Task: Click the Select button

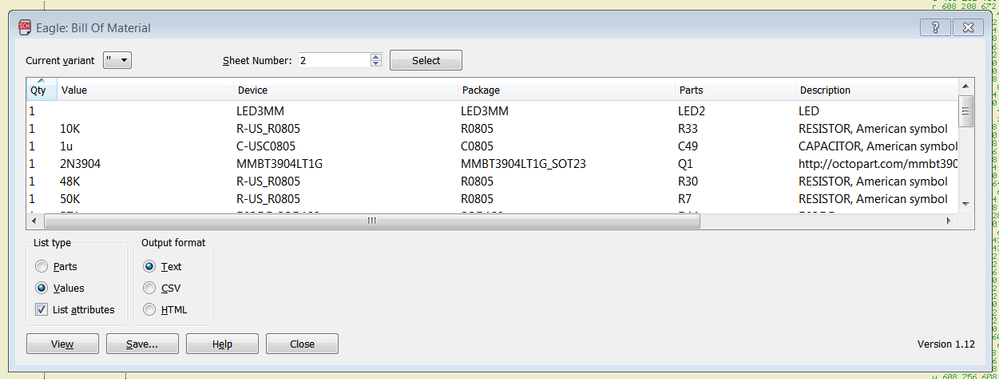Action: click(x=426, y=61)
